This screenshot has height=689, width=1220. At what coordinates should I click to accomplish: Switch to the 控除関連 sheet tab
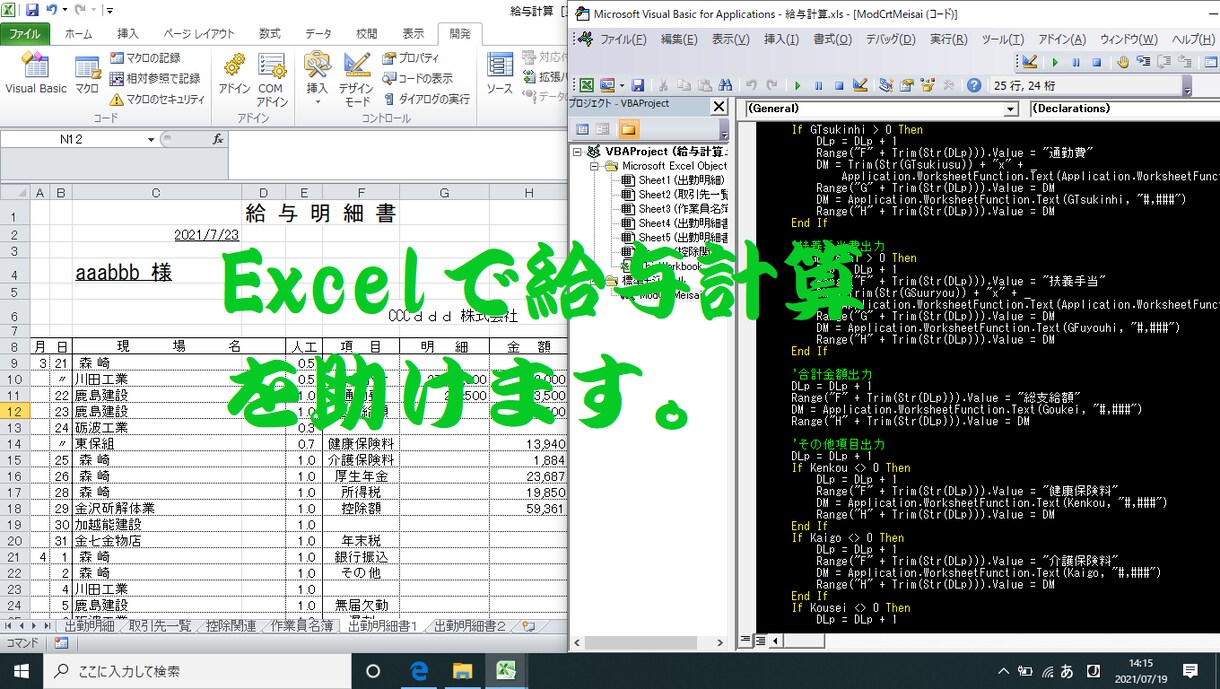[230, 626]
